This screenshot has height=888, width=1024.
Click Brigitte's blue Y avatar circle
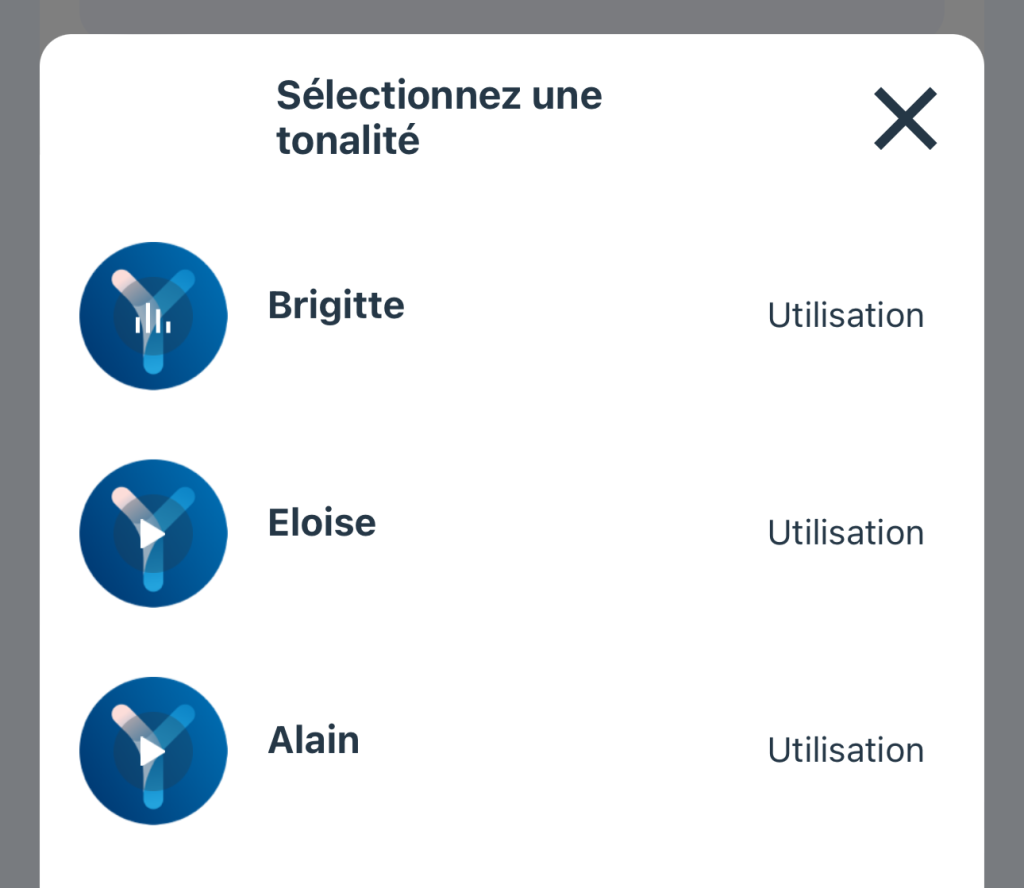(x=153, y=316)
